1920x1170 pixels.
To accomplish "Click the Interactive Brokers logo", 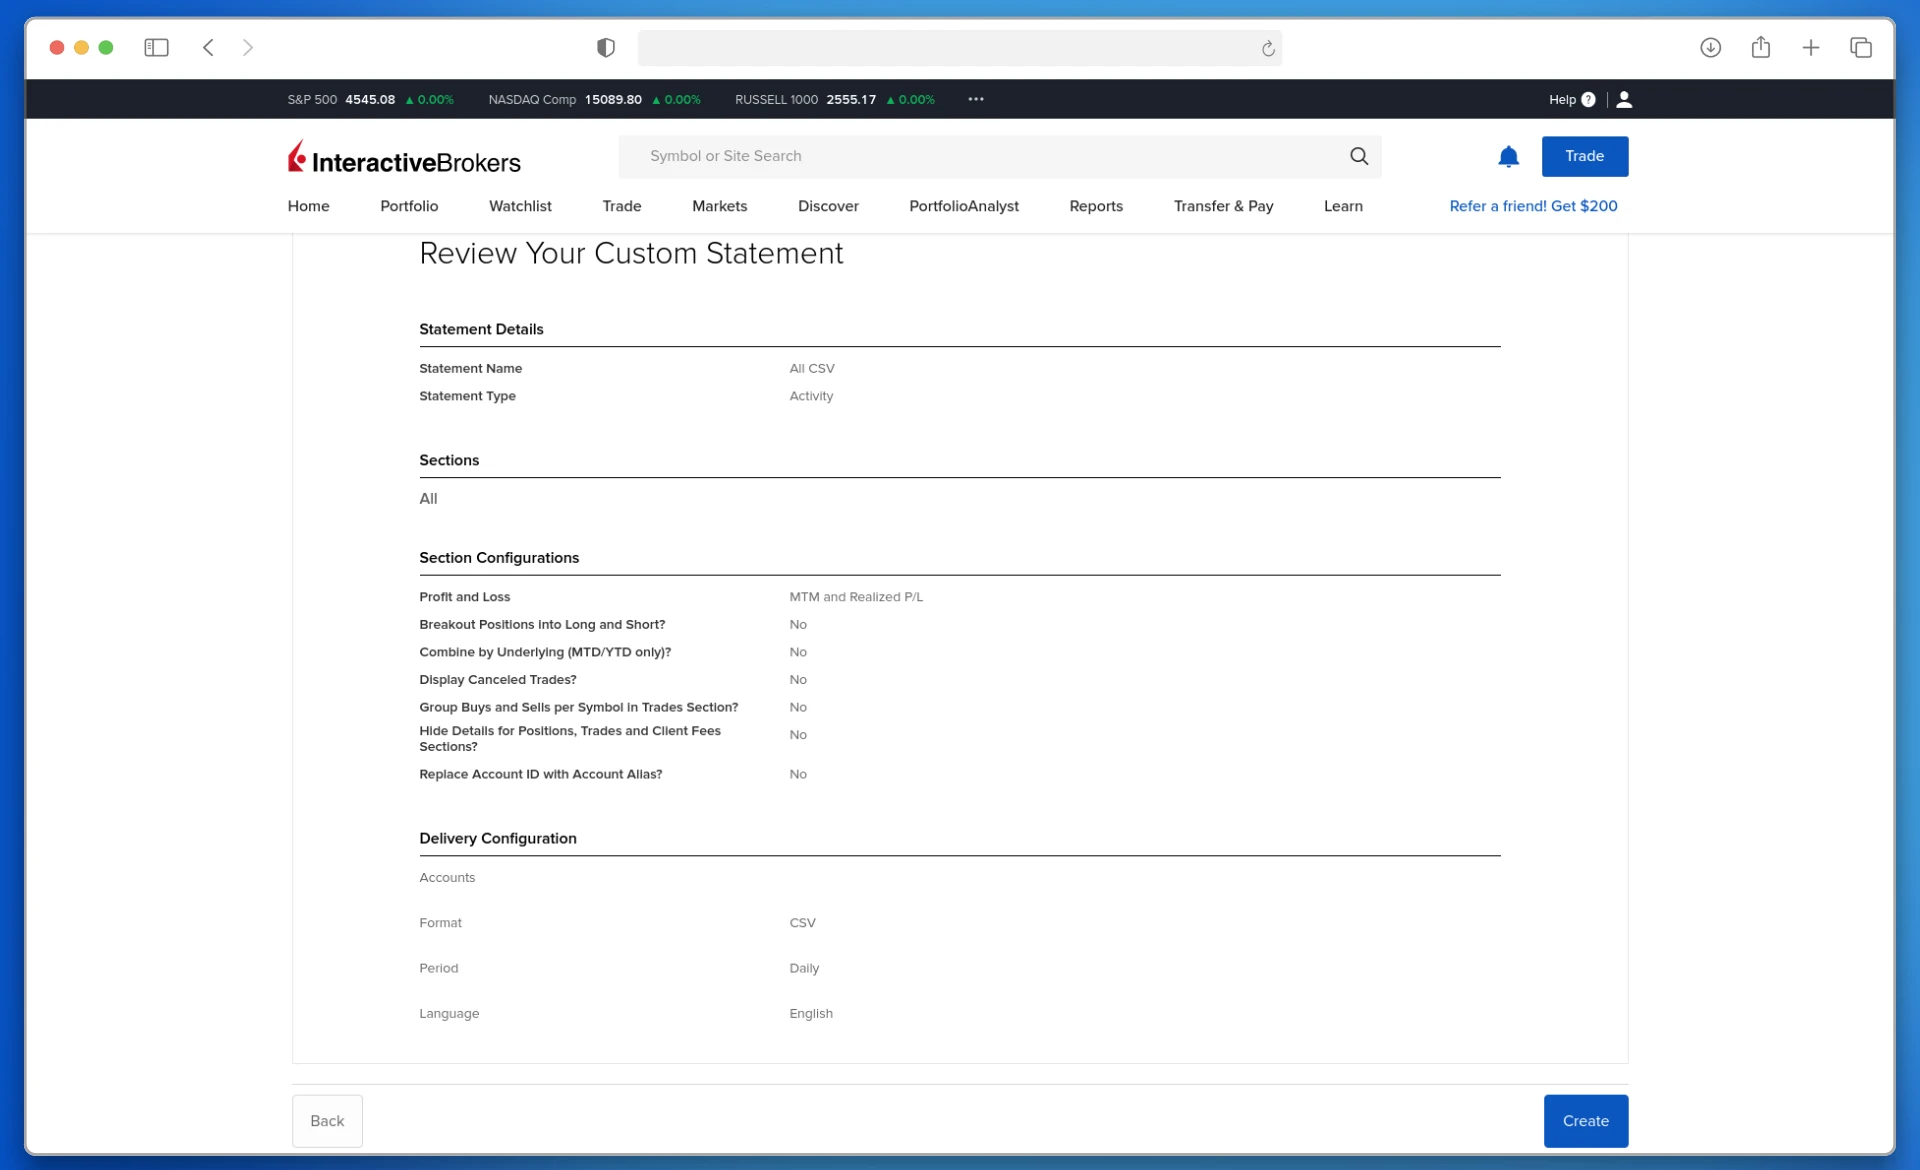I will coord(404,158).
